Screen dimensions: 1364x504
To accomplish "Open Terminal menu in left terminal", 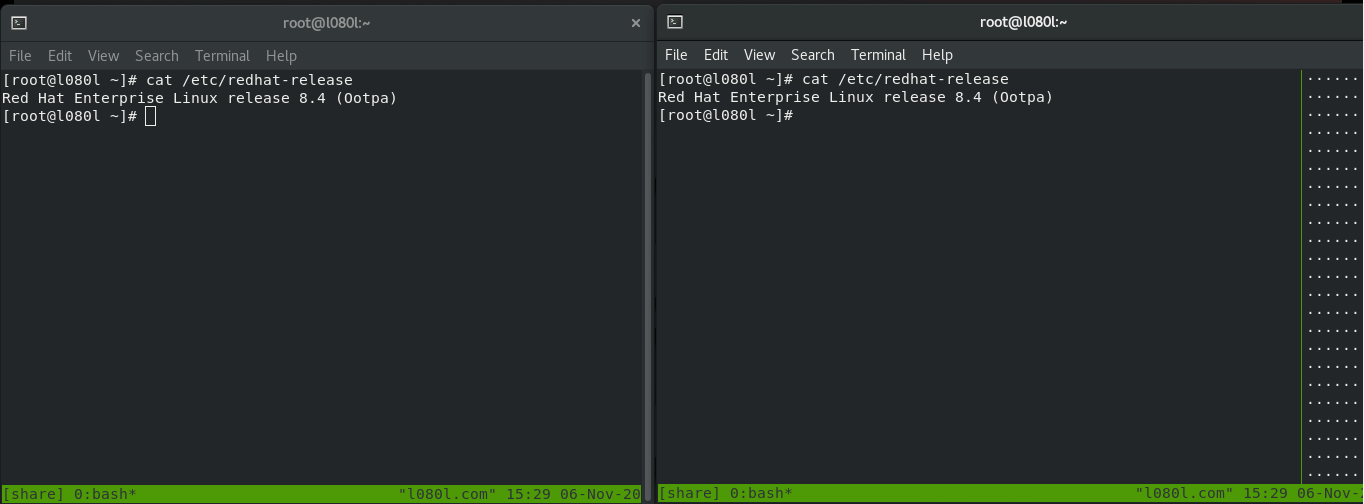I will click(x=222, y=56).
